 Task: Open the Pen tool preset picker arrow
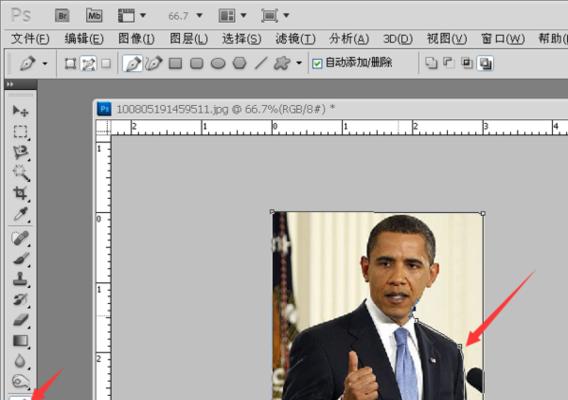point(45,63)
